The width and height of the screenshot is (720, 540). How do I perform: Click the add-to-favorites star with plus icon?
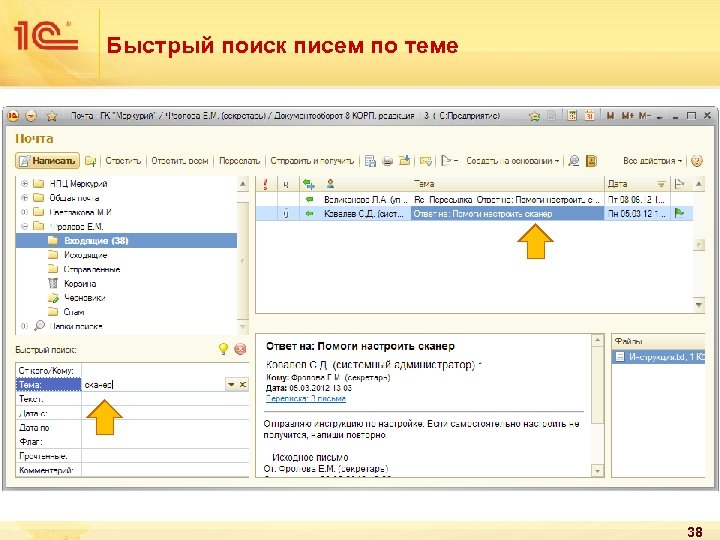tap(534, 116)
